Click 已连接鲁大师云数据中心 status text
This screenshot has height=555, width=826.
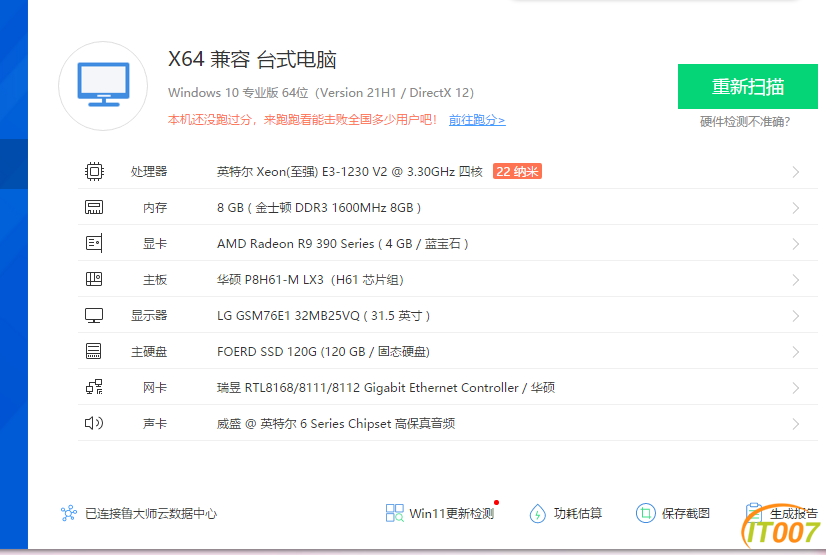click(x=151, y=513)
